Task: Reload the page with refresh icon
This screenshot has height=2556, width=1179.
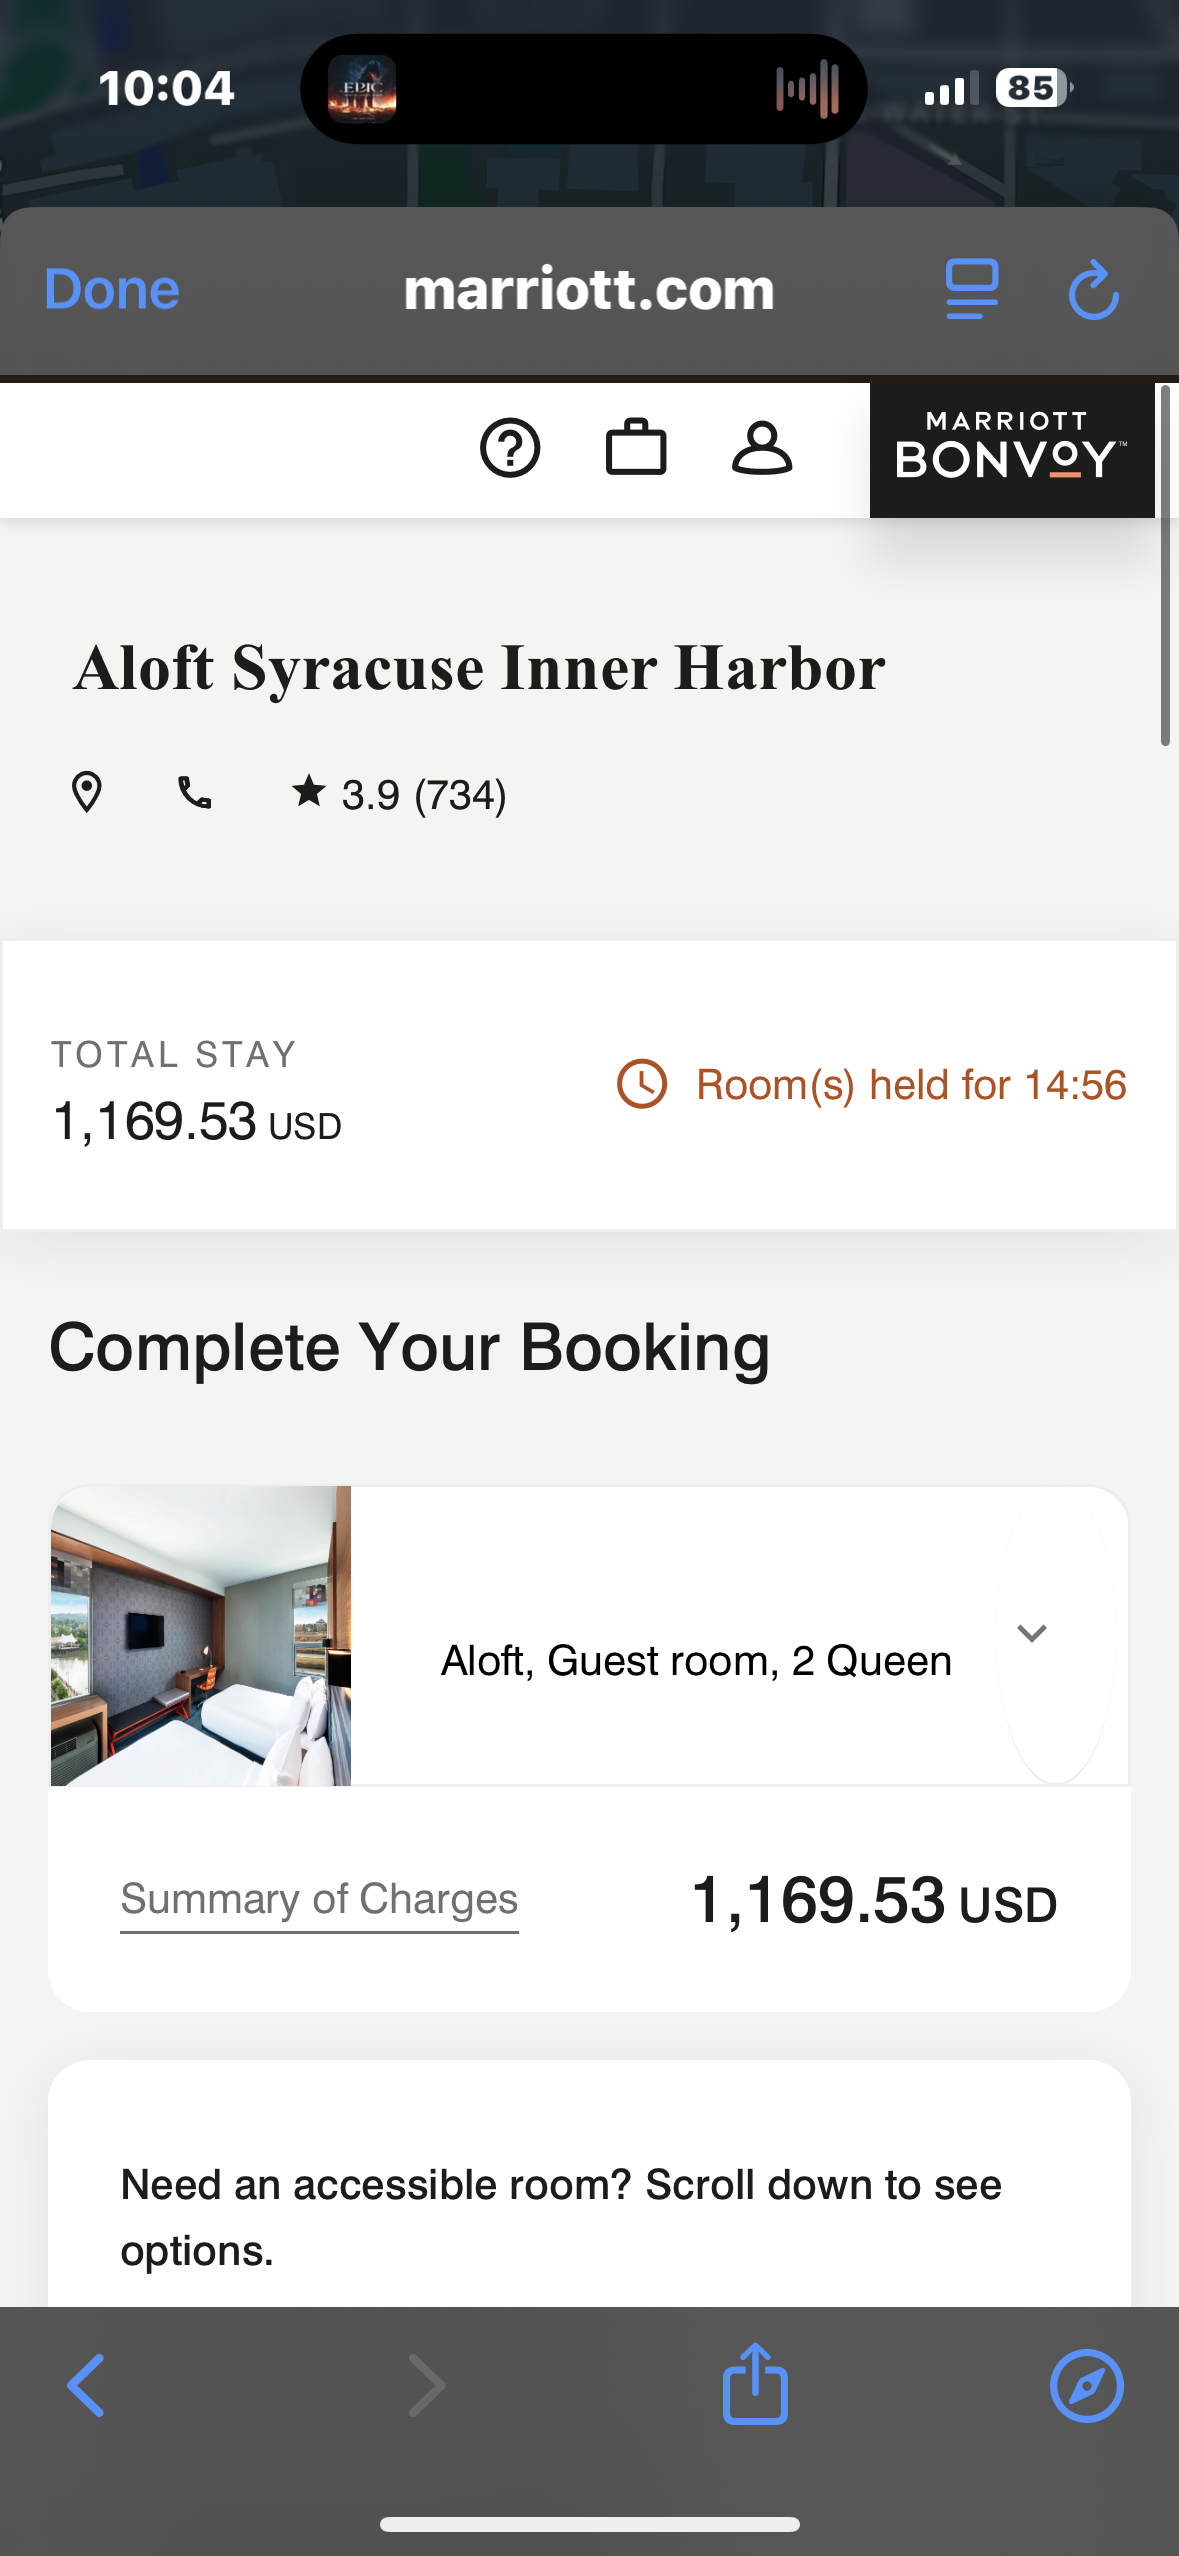Action: click(x=1093, y=290)
